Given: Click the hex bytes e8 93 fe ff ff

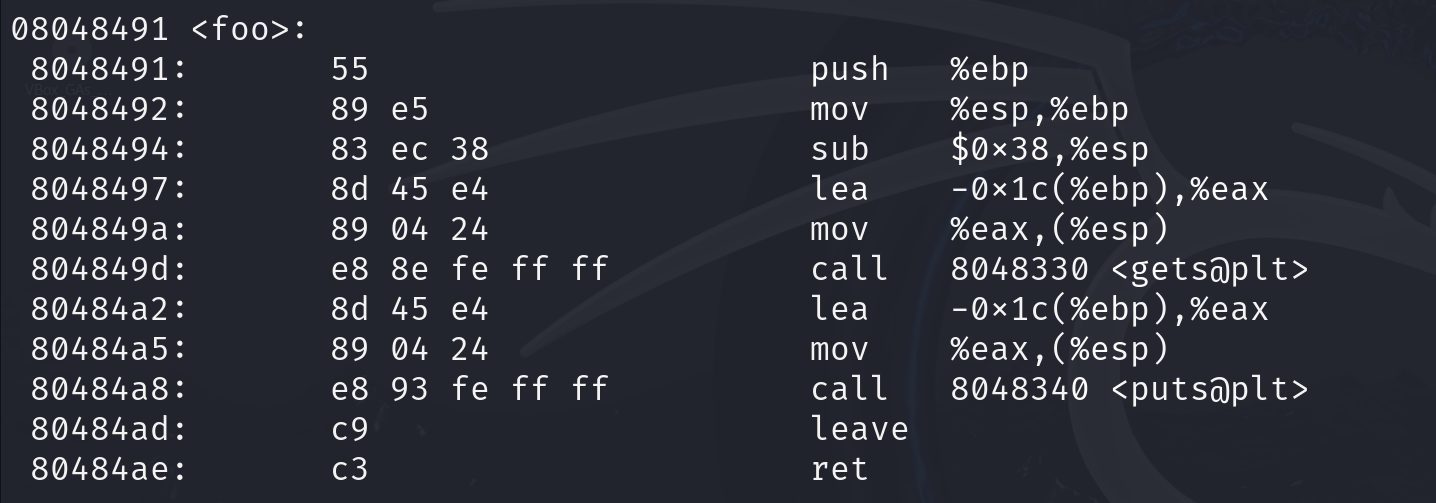Looking at the screenshot, I should pos(469,389).
